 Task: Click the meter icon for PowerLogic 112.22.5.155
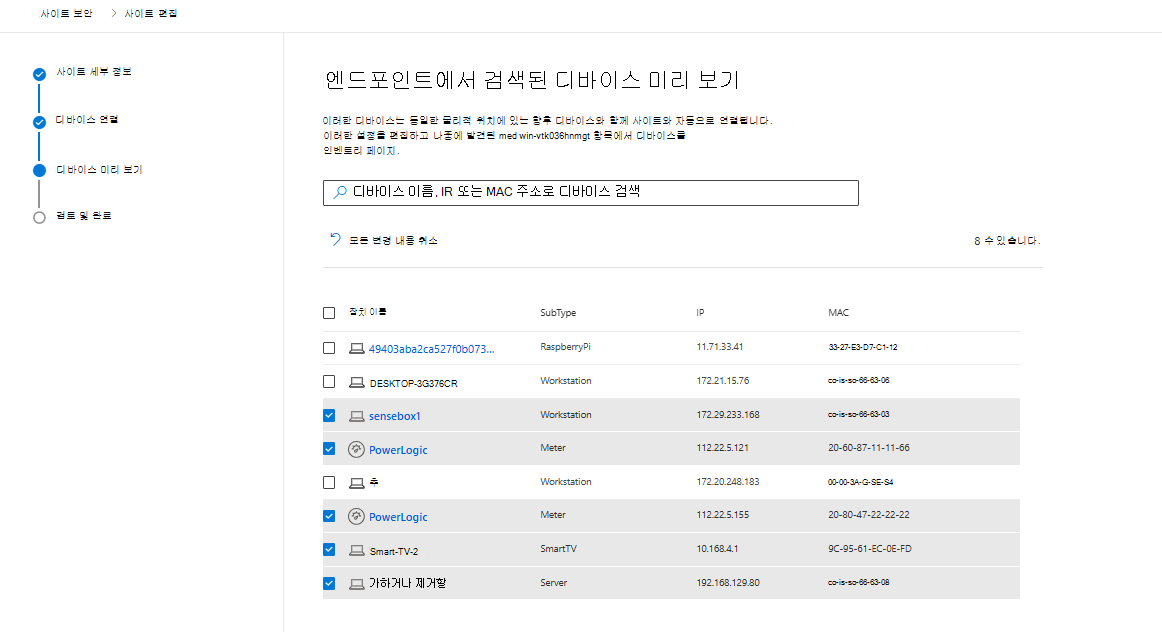pyautogui.click(x=356, y=517)
